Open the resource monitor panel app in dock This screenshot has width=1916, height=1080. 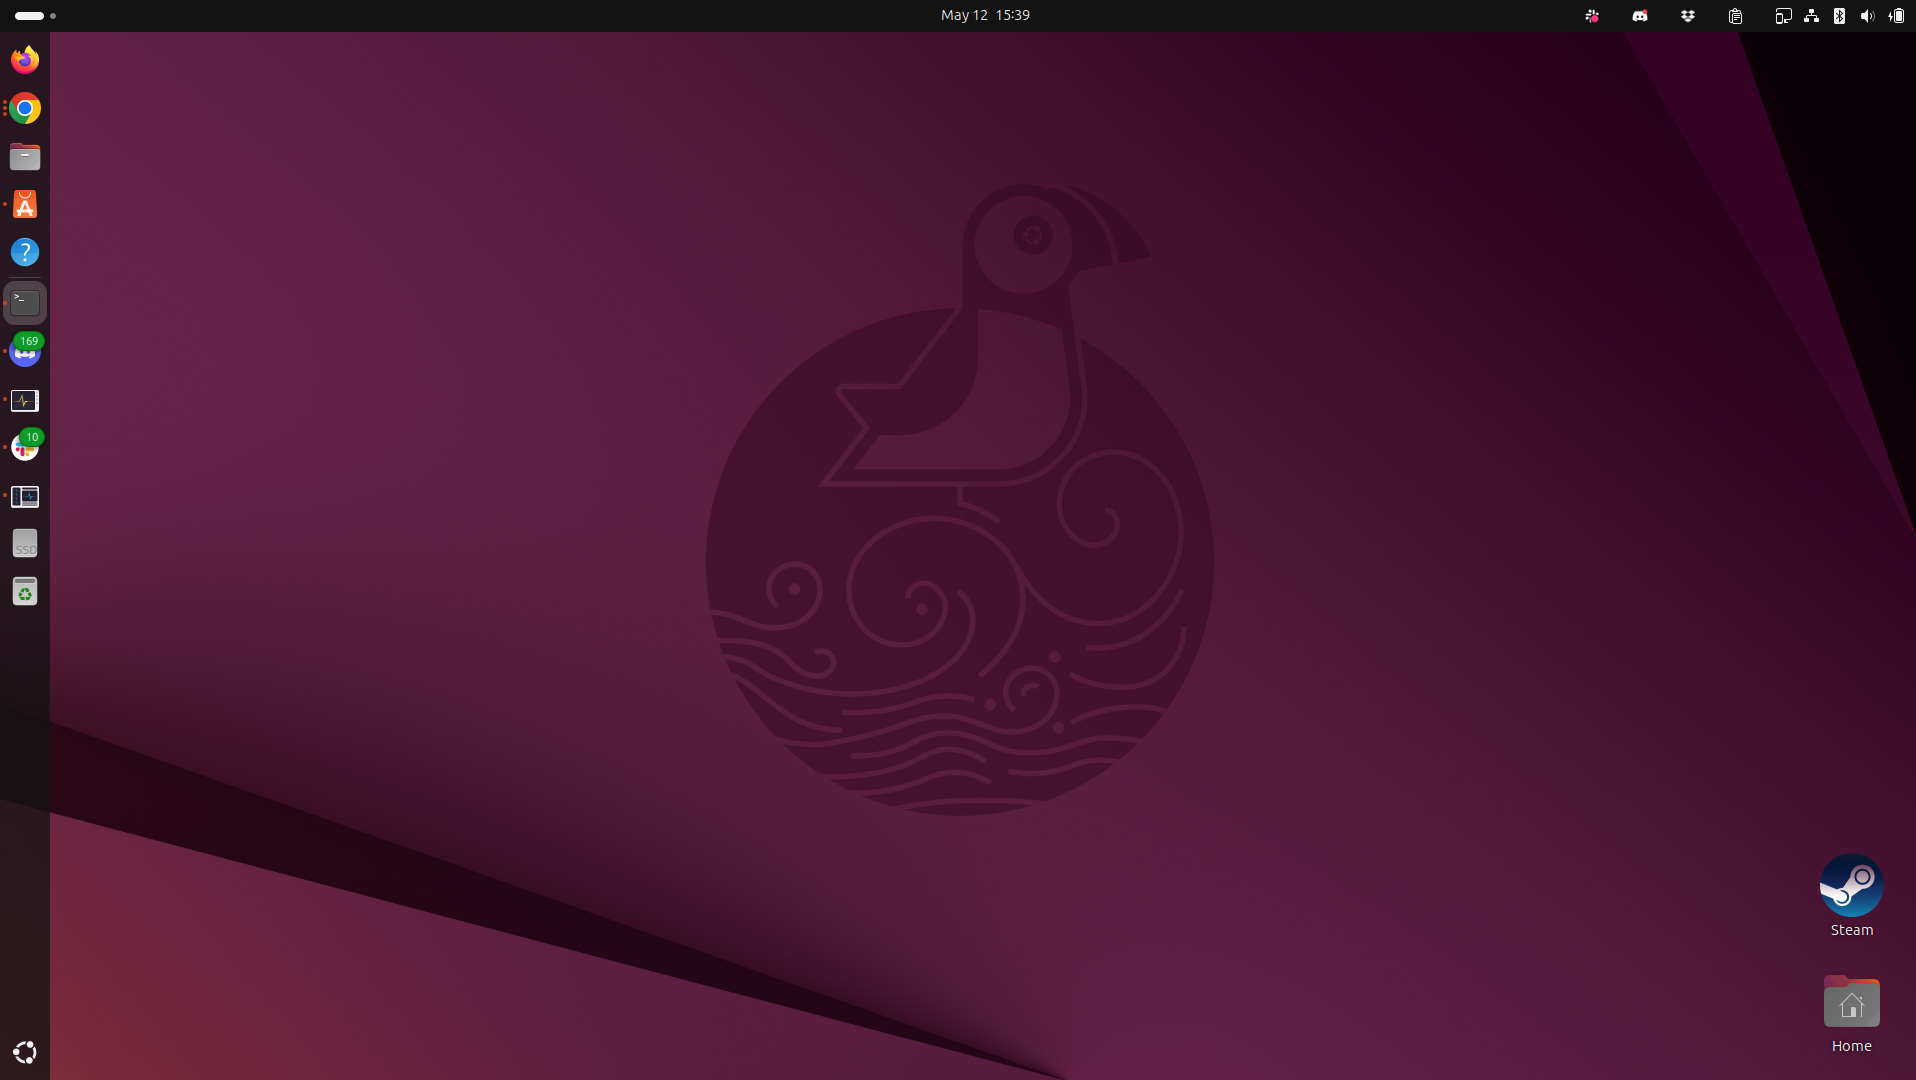pos(25,496)
